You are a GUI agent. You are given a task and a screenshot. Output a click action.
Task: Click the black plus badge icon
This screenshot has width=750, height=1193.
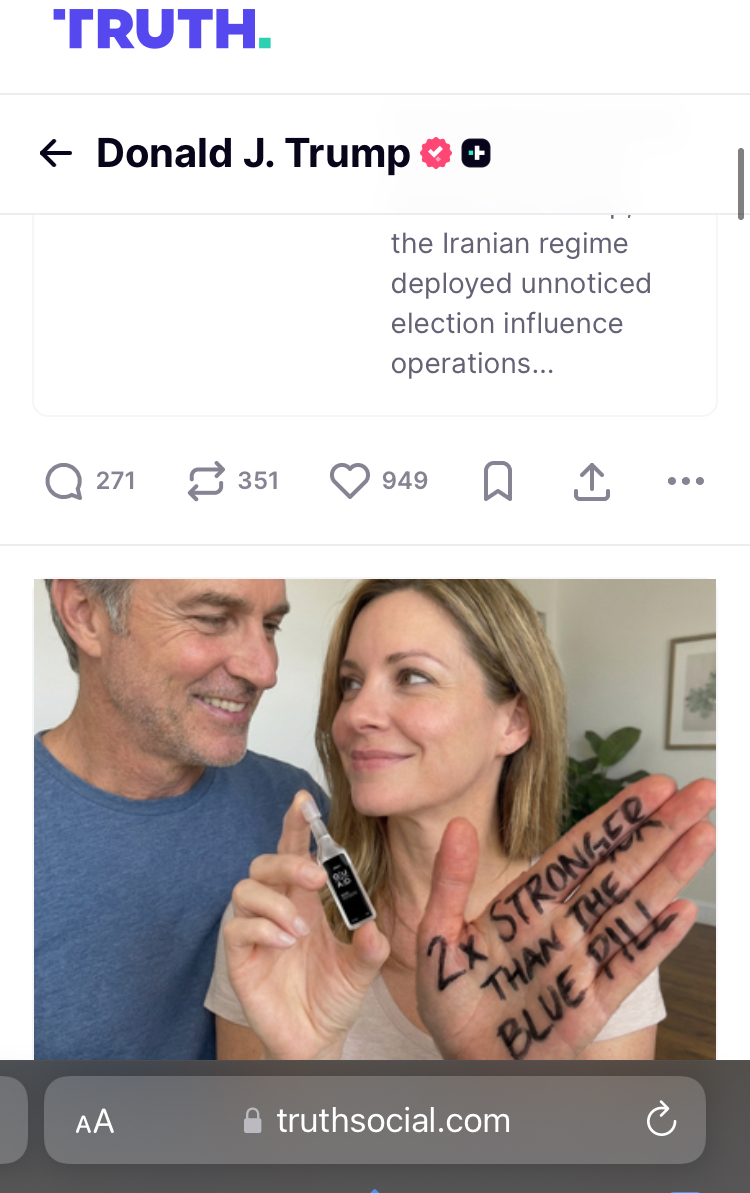coord(476,153)
